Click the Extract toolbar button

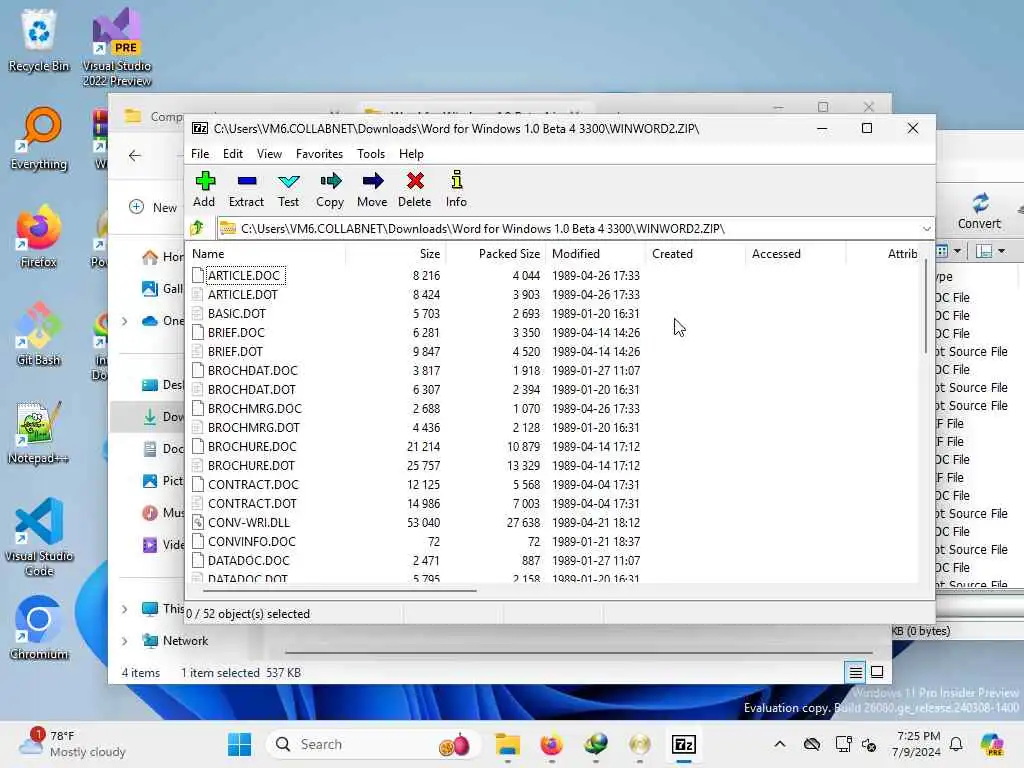tap(246, 189)
